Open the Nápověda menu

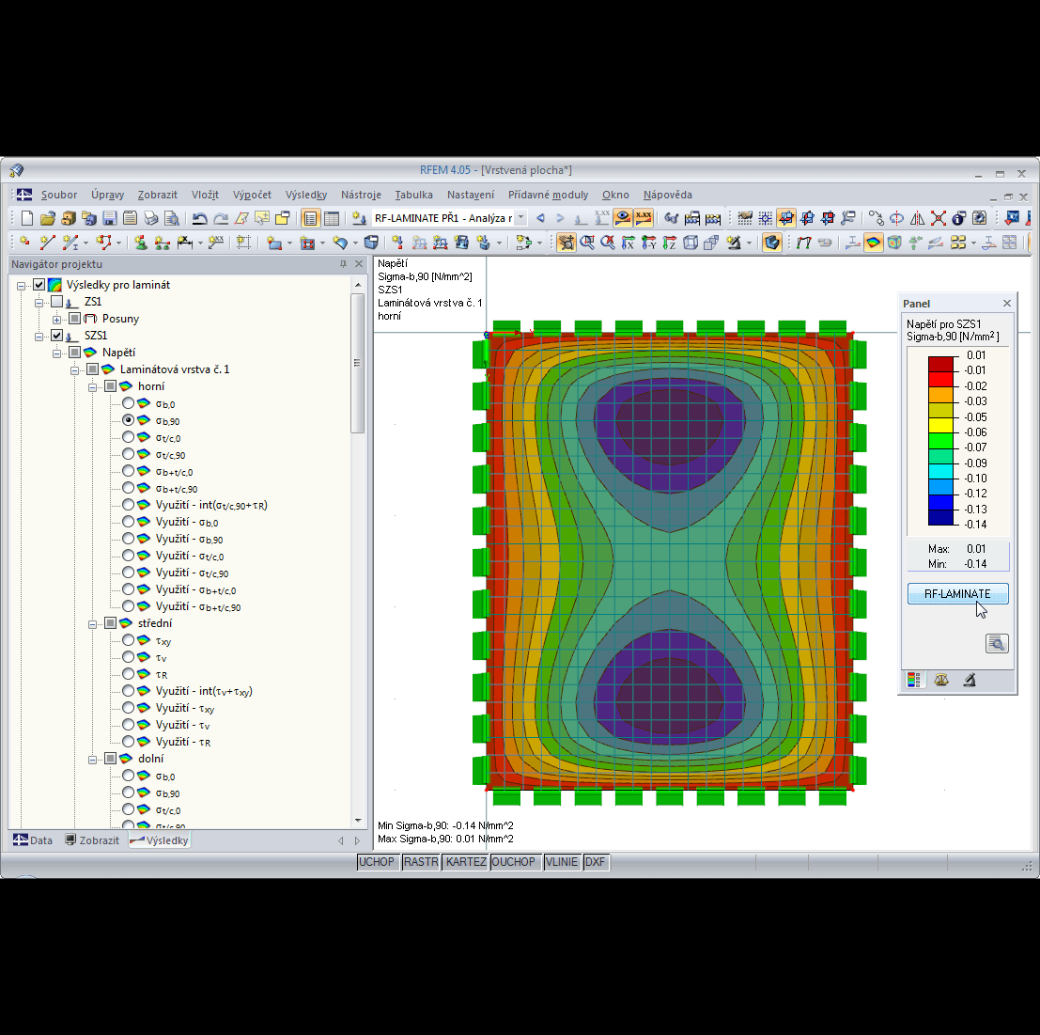pos(667,195)
